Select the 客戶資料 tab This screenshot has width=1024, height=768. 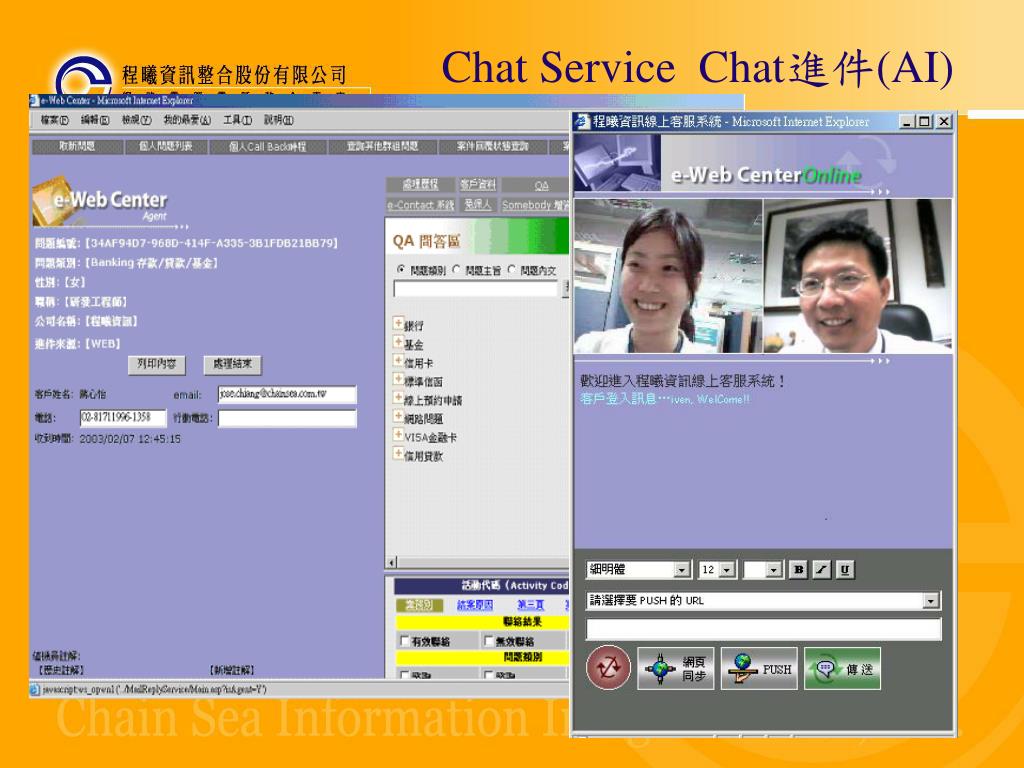point(478,185)
